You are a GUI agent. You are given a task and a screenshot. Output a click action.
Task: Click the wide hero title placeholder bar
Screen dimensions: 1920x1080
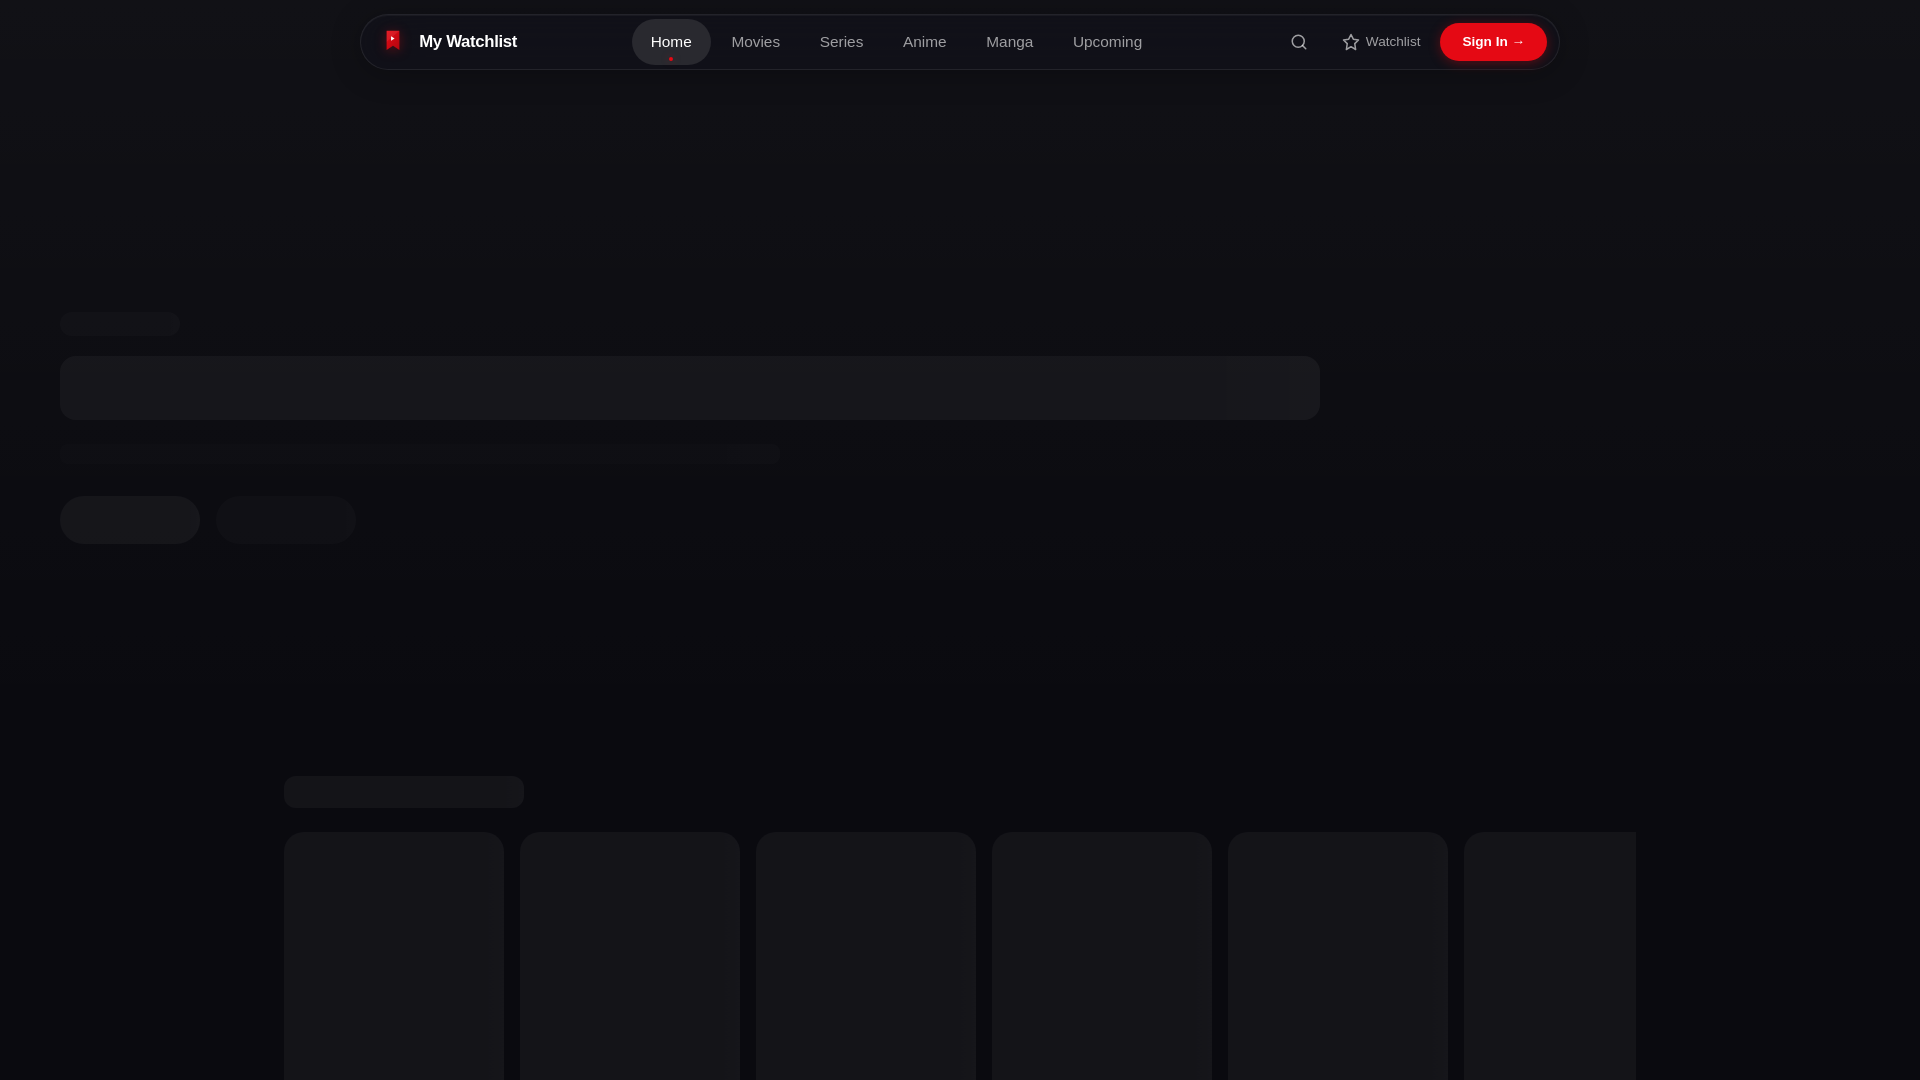tap(689, 388)
